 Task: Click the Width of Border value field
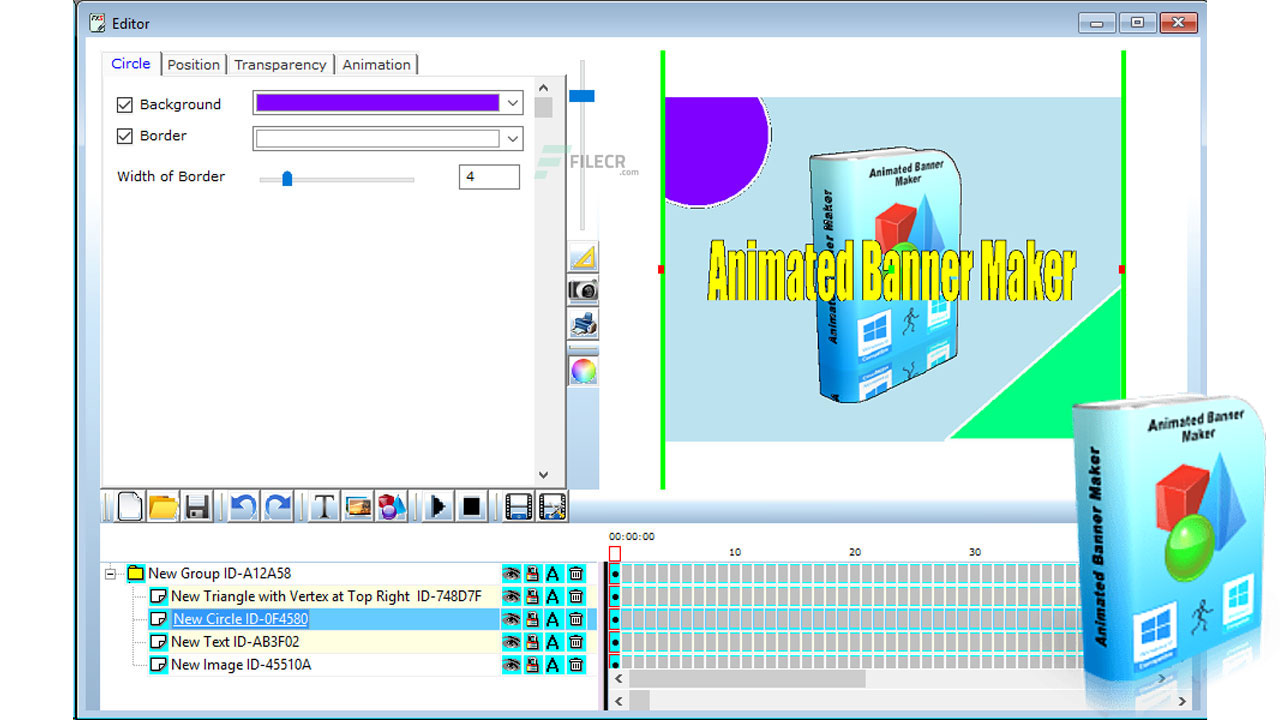490,177
